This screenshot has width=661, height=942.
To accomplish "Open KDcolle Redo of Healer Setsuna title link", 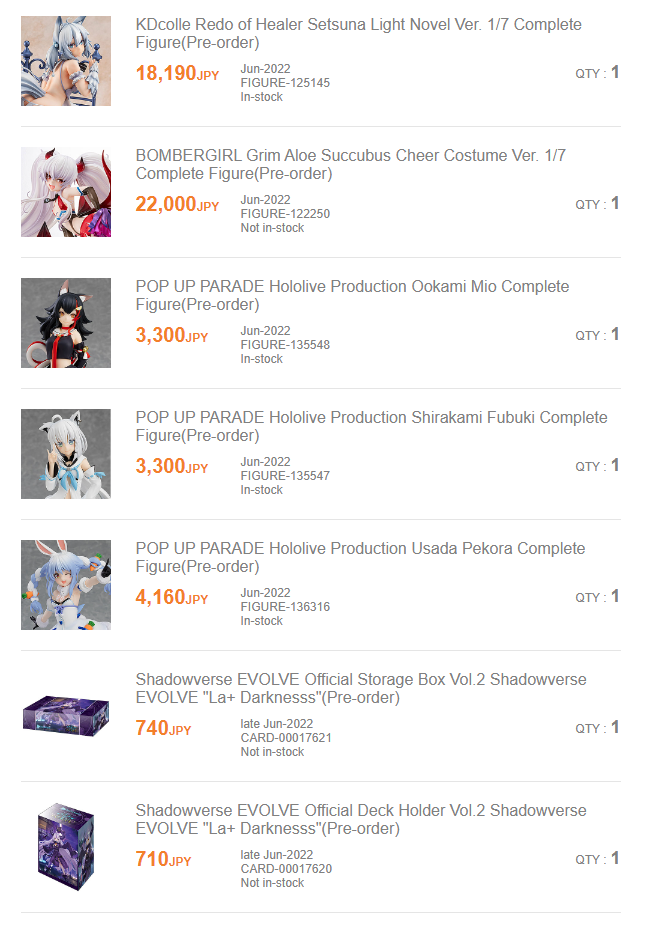I will tap(358, 33).
